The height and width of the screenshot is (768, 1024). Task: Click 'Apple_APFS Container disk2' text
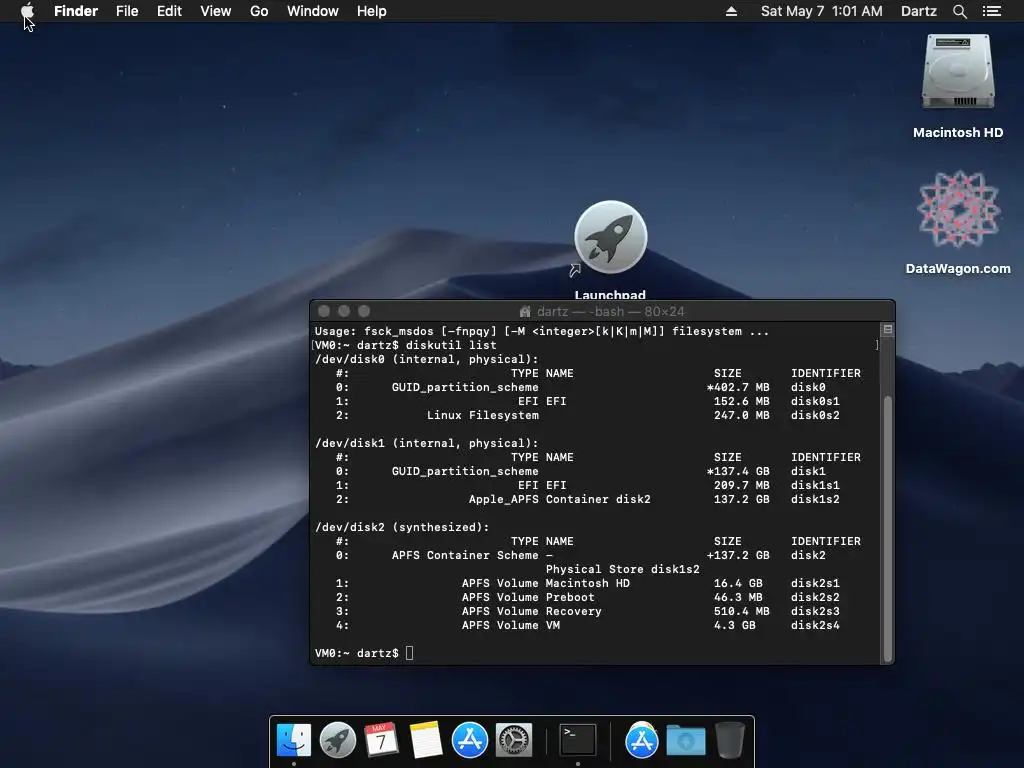click(x=560, y=499)
